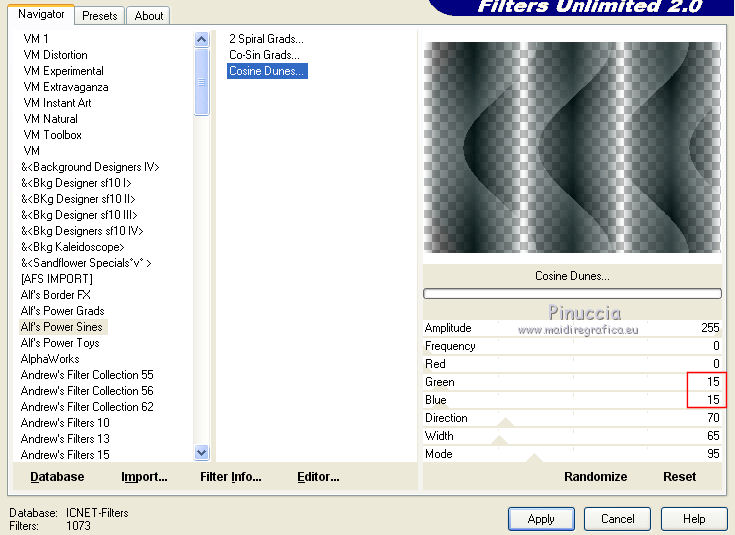Select Alf's Border FX category
The image size is (735, 535).
click(56, 295)
